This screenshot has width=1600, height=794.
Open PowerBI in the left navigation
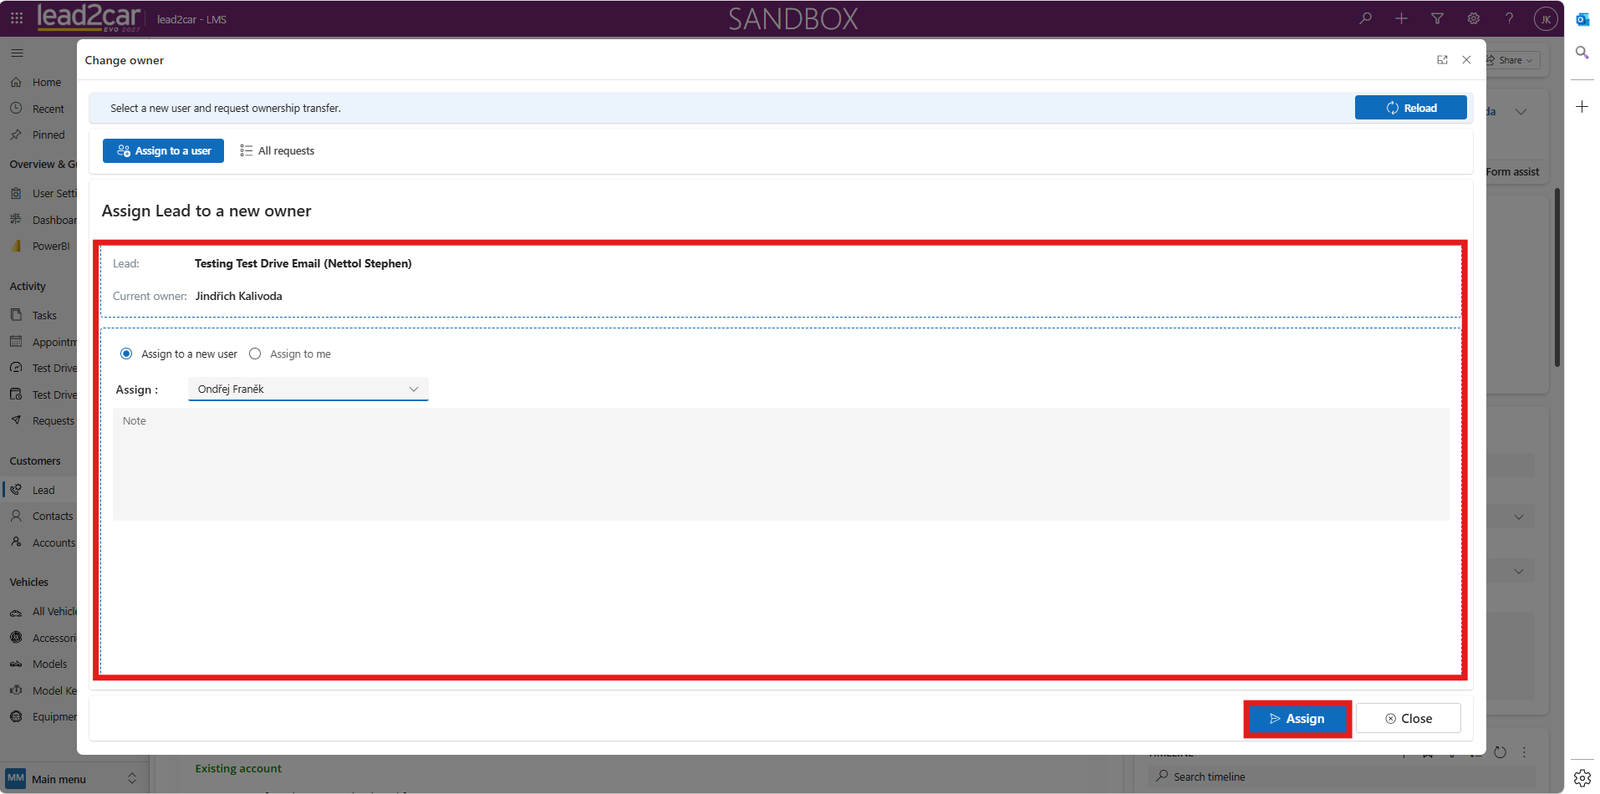coord(51,246)
